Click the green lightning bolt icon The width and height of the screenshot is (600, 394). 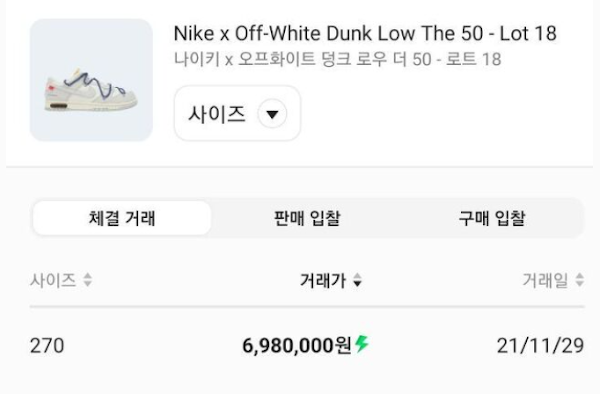click(x=362, y=344)
